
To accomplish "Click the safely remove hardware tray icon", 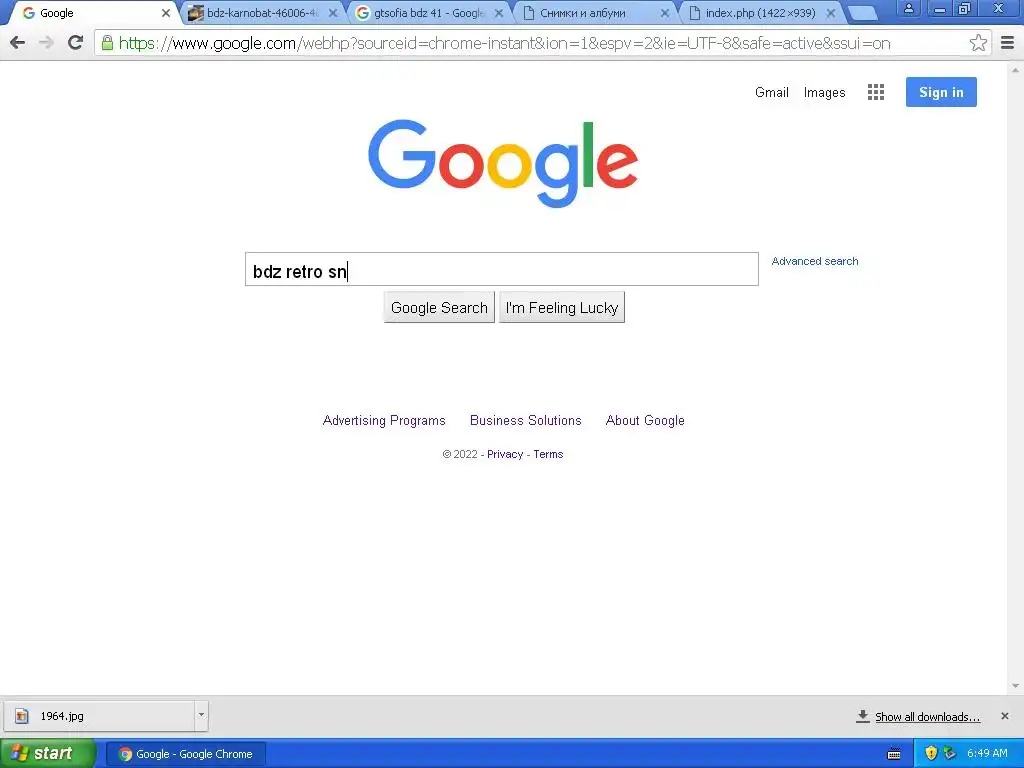I will click(950, 753).
